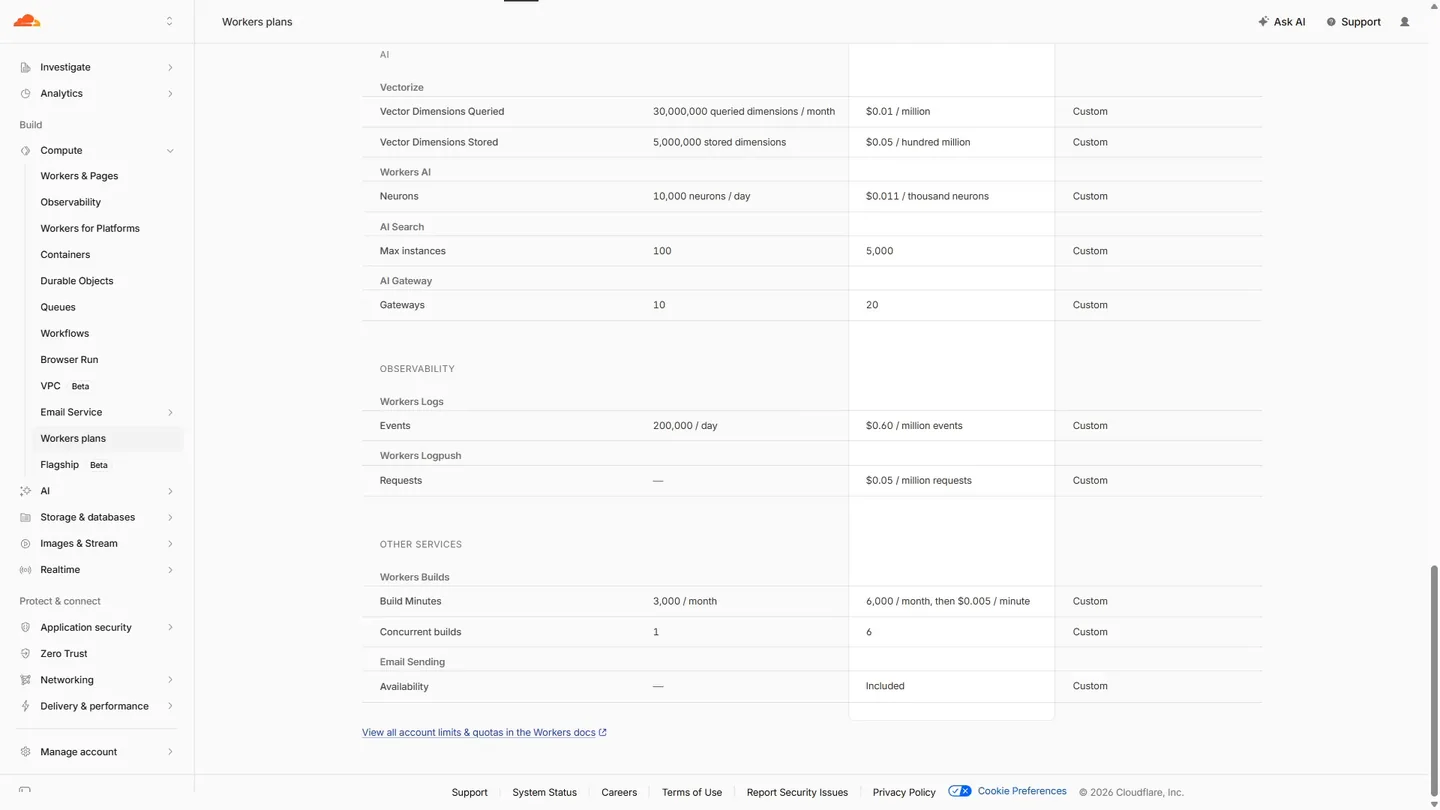Viewport: 1440px width, 810px height.
Task: Open Zero Trust label in sidebar
Action: coord(64,653)
